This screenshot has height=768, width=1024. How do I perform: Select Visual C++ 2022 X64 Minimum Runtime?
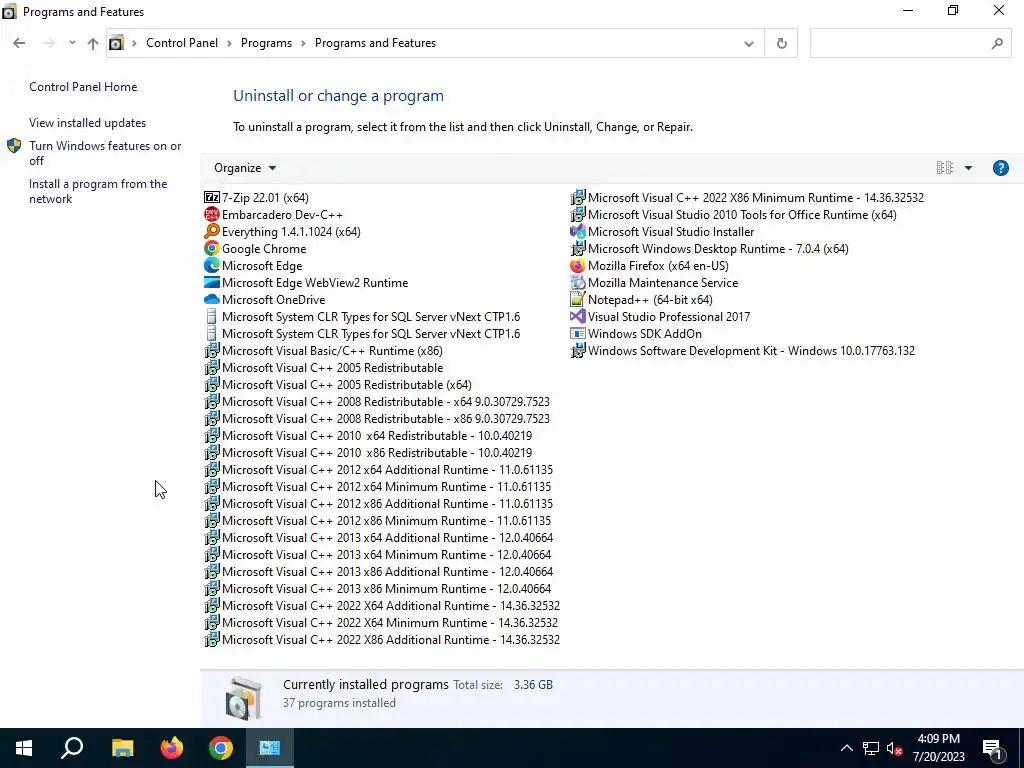(x=381, y=622)
